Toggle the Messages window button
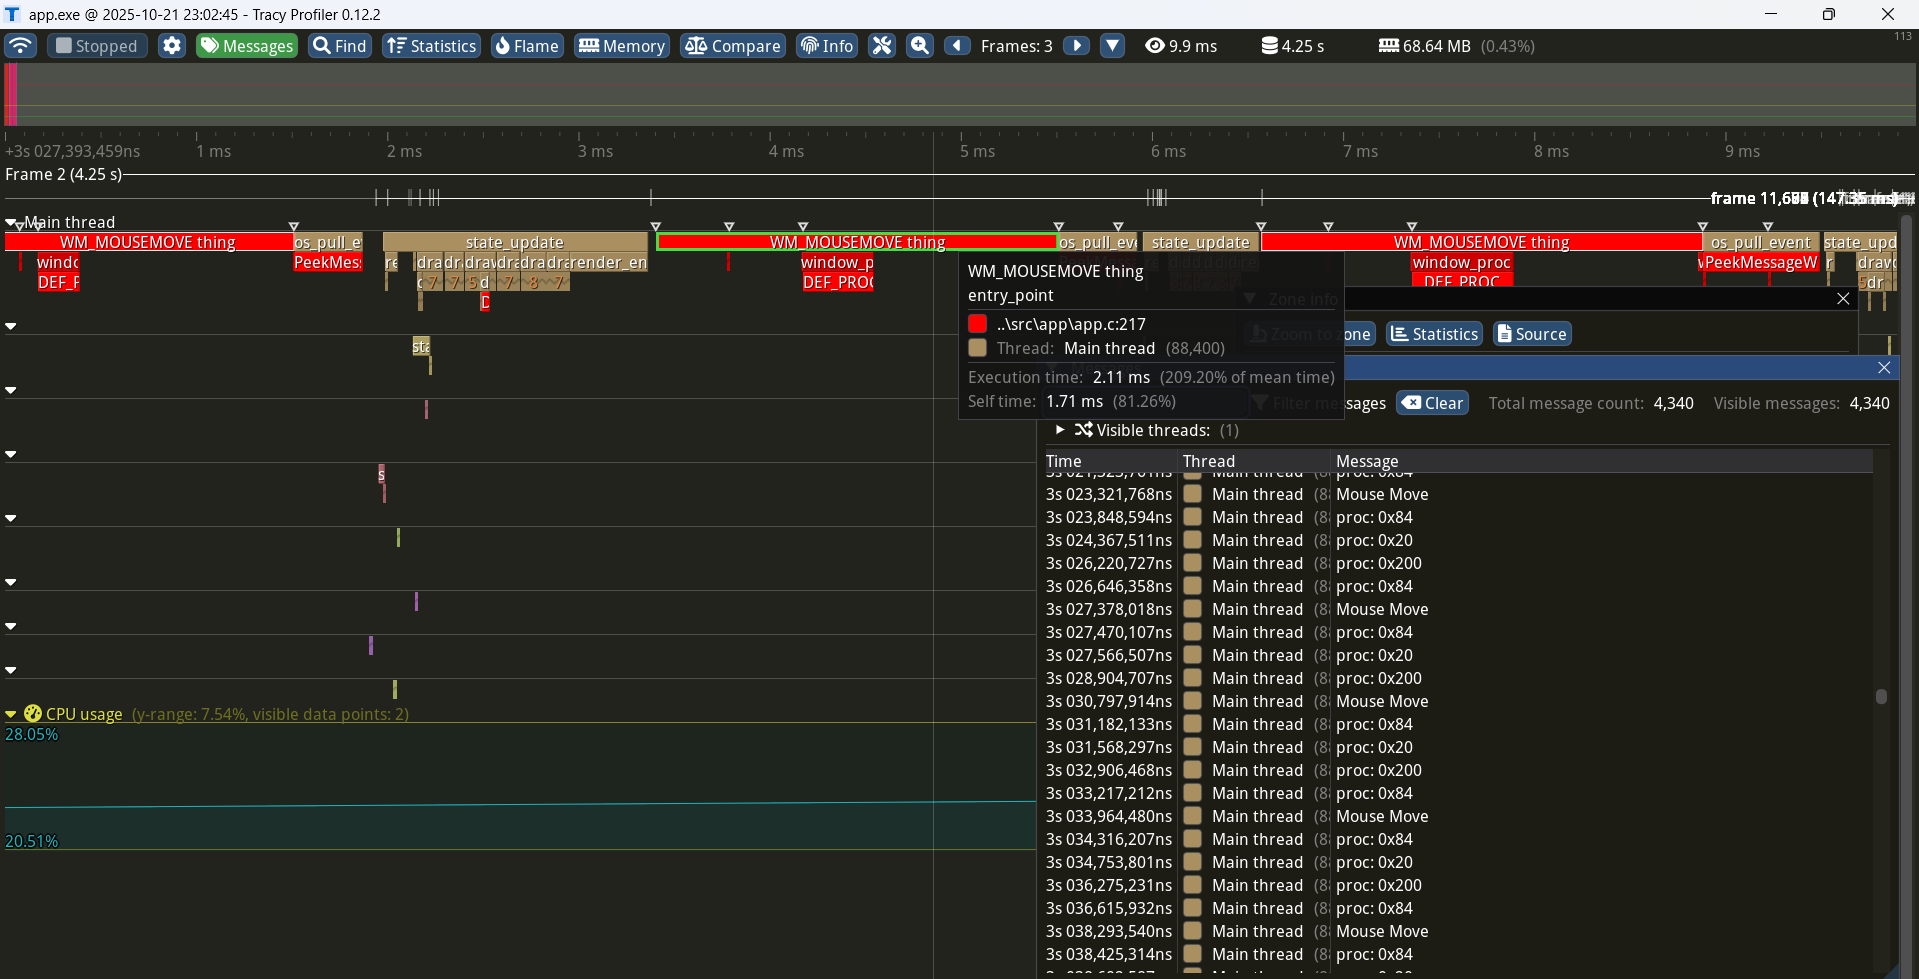The height and width of the screenshot is (979, 1919). pos(247,46)
